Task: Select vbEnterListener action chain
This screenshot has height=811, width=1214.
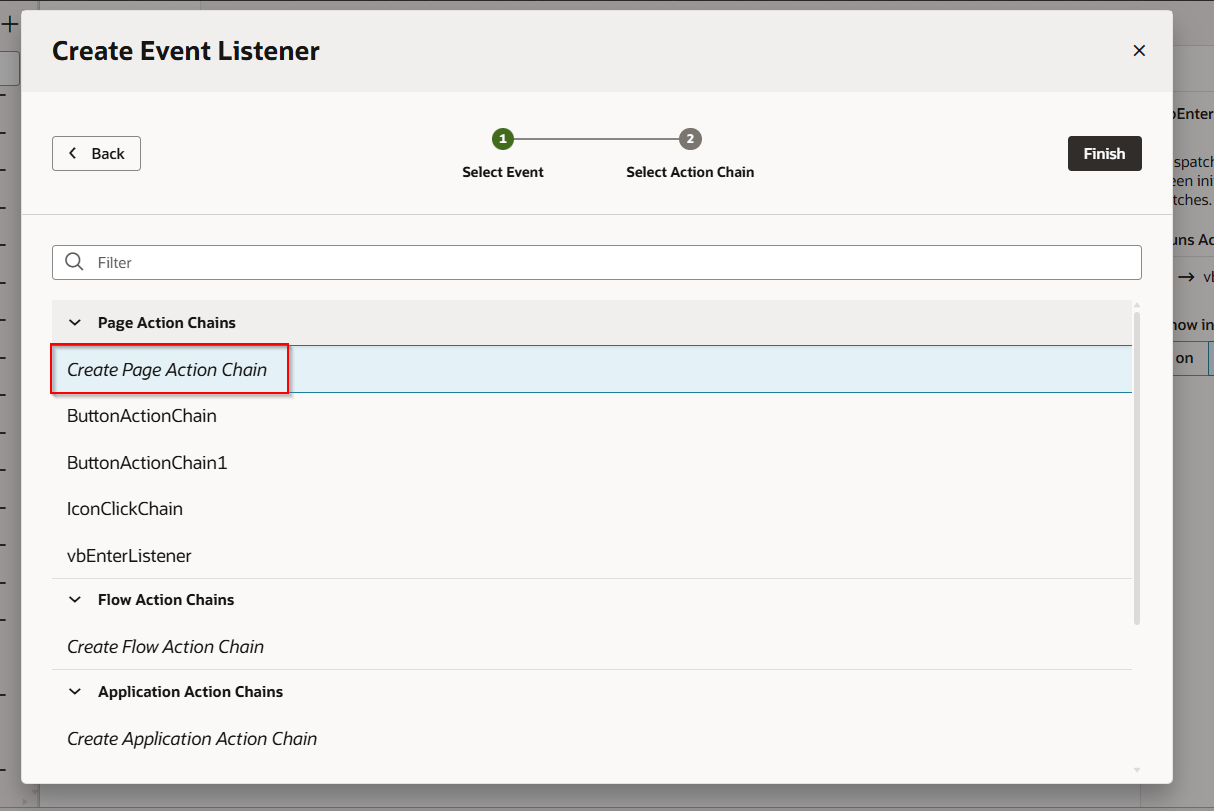Action: pyautogui.click(x=129, y=556)
